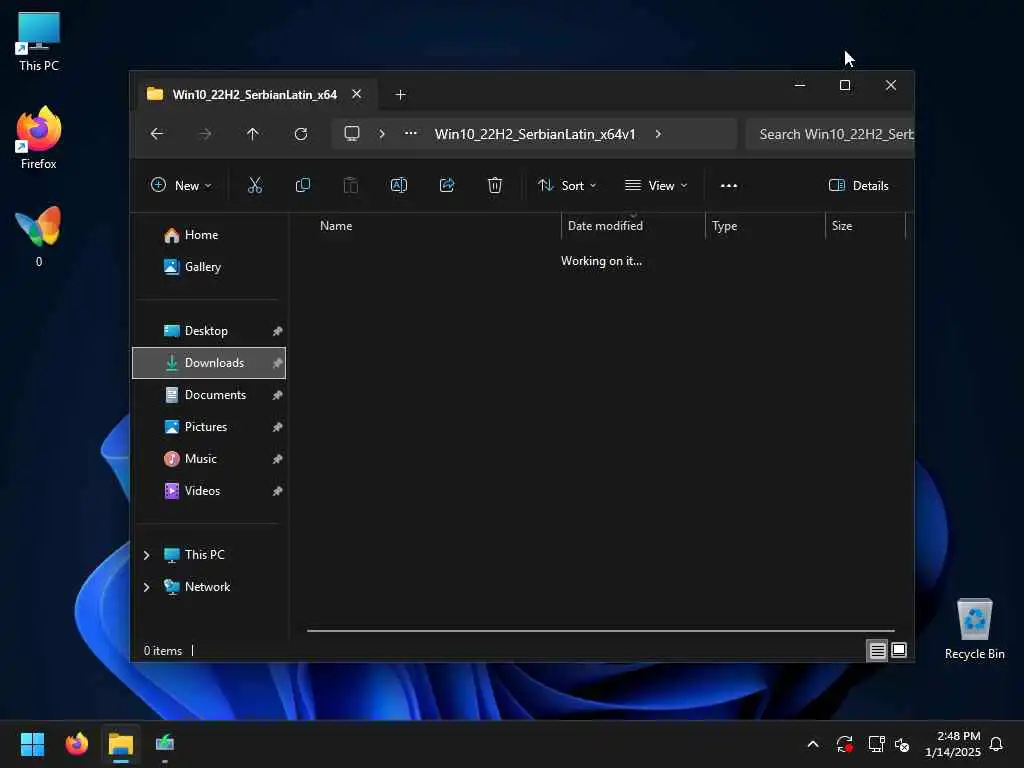The image size is (1024, 768).
Task: Open the colorful butterfly desktop icon labeled 0
Action: click(x=39, y=236)
